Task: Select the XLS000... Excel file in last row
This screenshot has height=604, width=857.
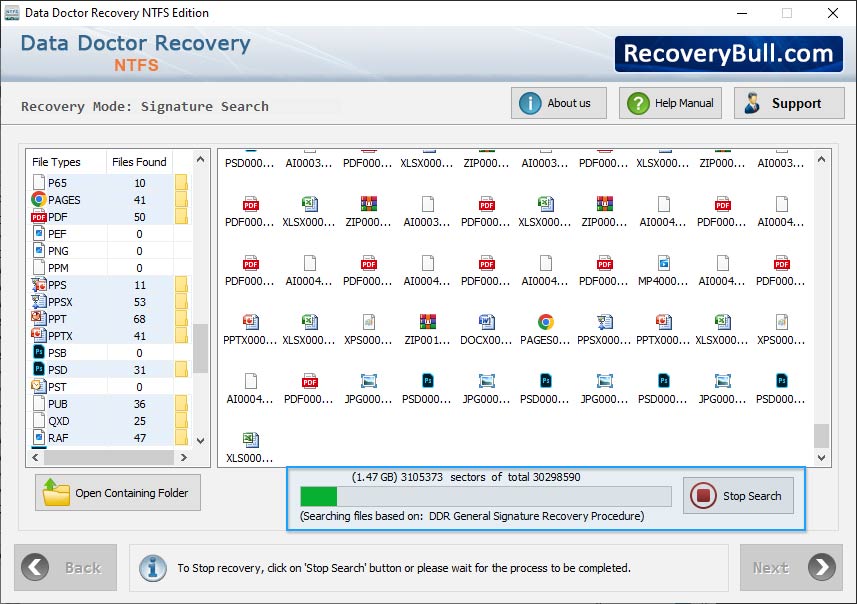Action: click(250, 448)
